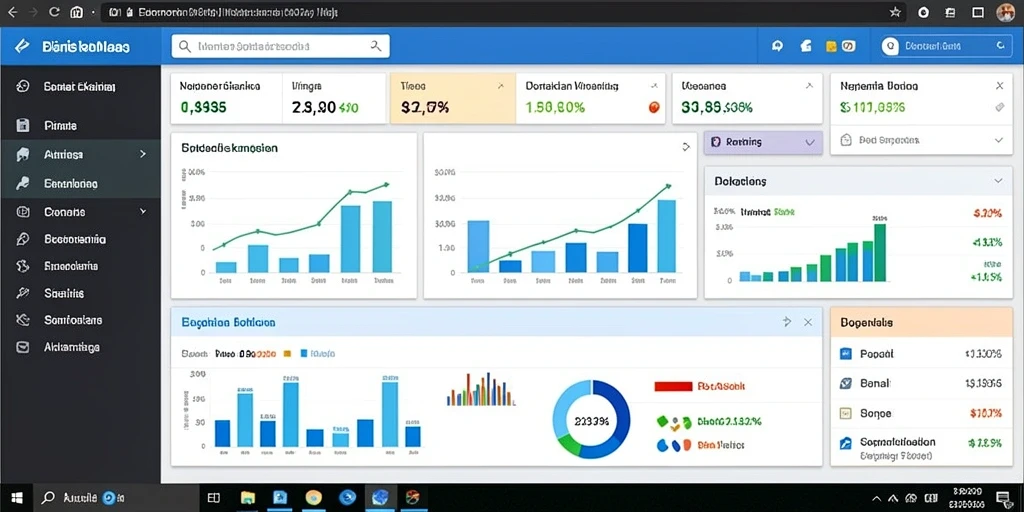Click the orange legend swatch above bar chart
1024x512 pixels.
coord(287,354)
